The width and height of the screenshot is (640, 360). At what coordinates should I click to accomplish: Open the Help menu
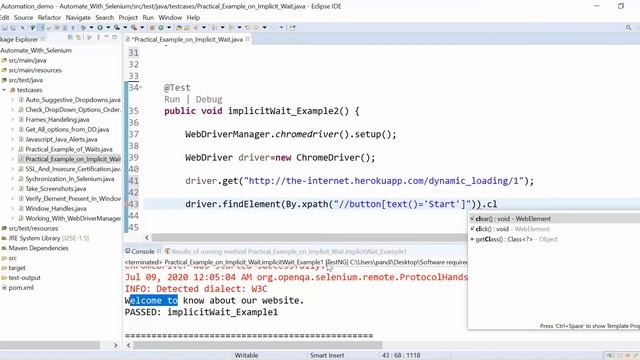[193, 18]
